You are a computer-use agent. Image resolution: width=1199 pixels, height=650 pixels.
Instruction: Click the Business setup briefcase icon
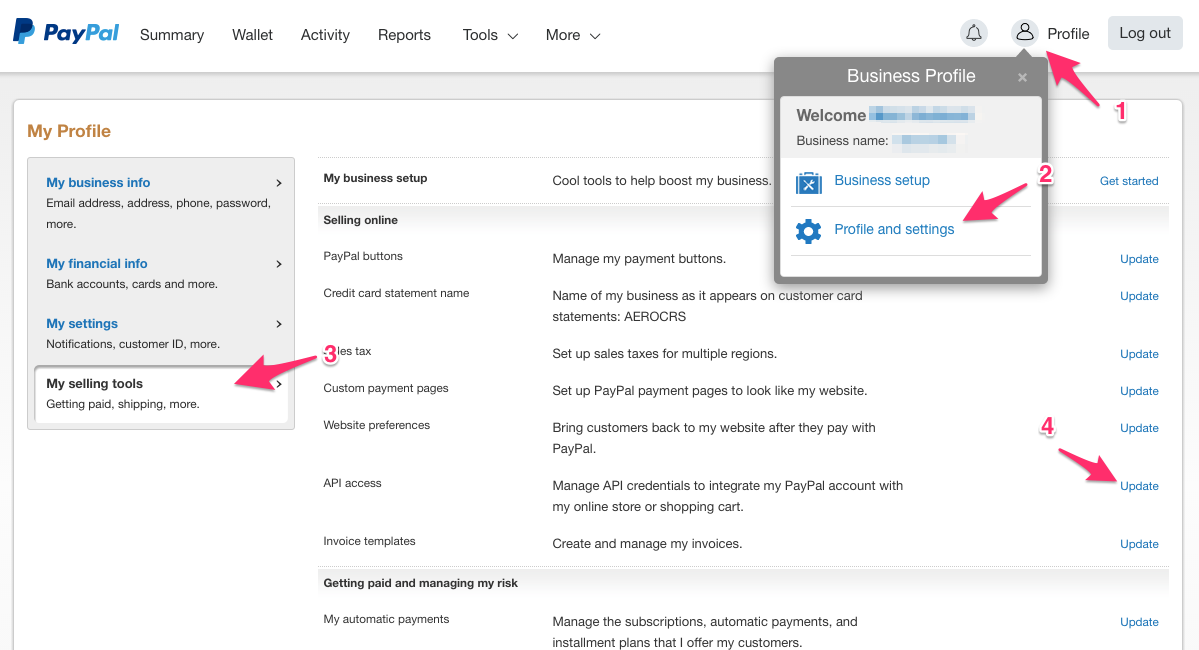808,182
